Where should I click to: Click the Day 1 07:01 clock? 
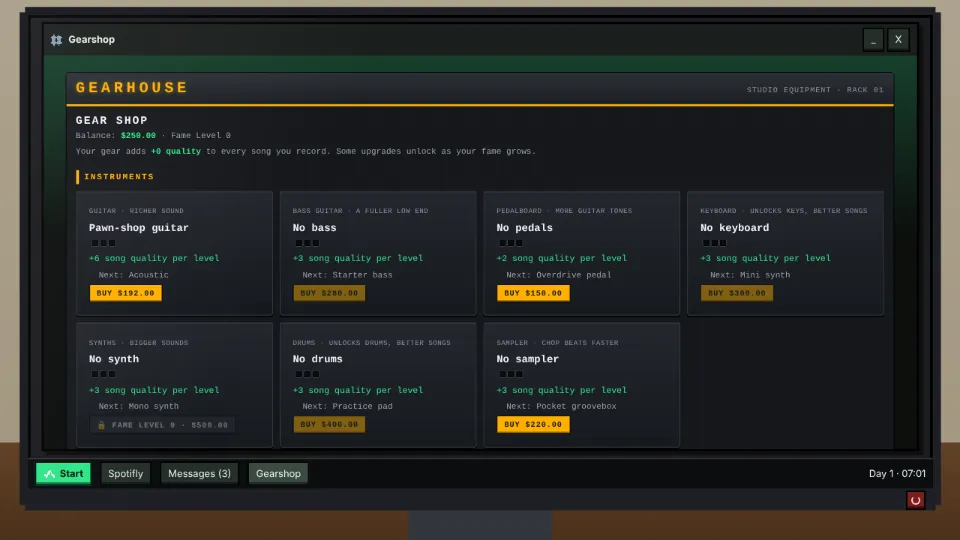pos(897,473)
